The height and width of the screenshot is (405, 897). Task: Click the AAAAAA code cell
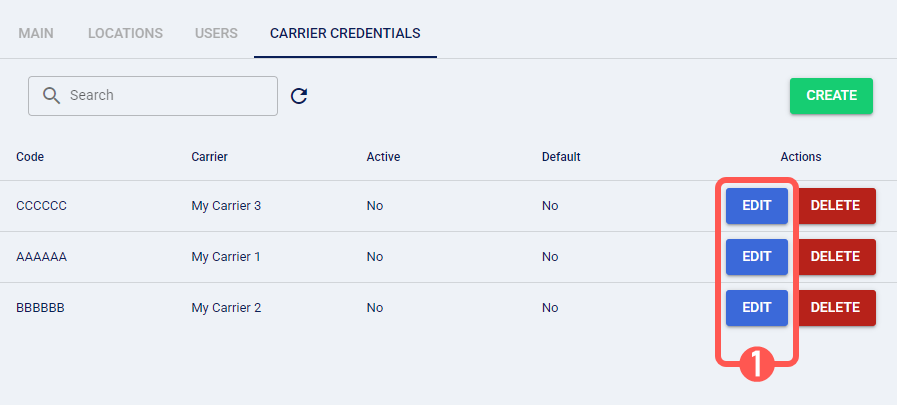(x=41, y=257)
